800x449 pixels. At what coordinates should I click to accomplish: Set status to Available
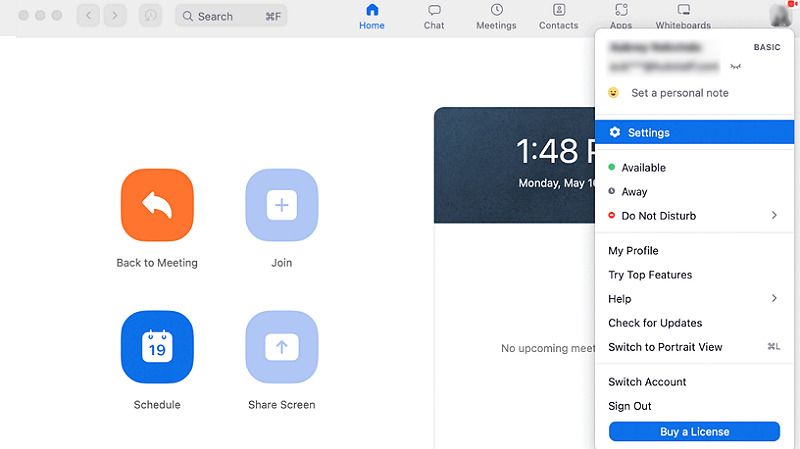point(643,168)
